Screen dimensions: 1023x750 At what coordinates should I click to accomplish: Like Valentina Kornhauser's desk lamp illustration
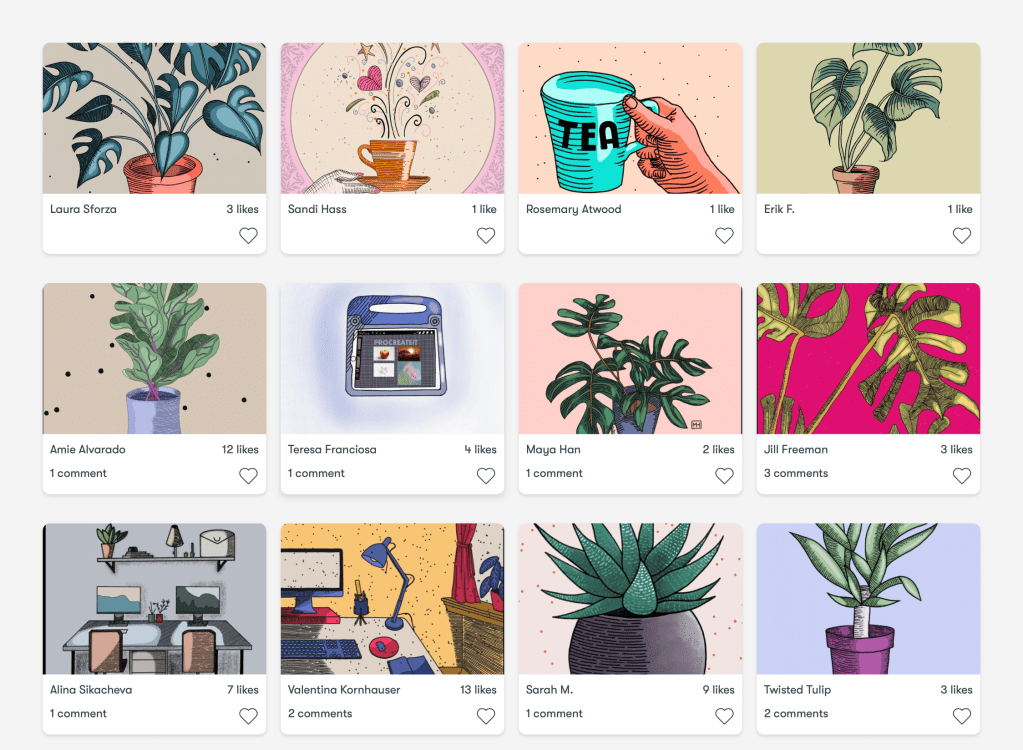tap(486, 716)
